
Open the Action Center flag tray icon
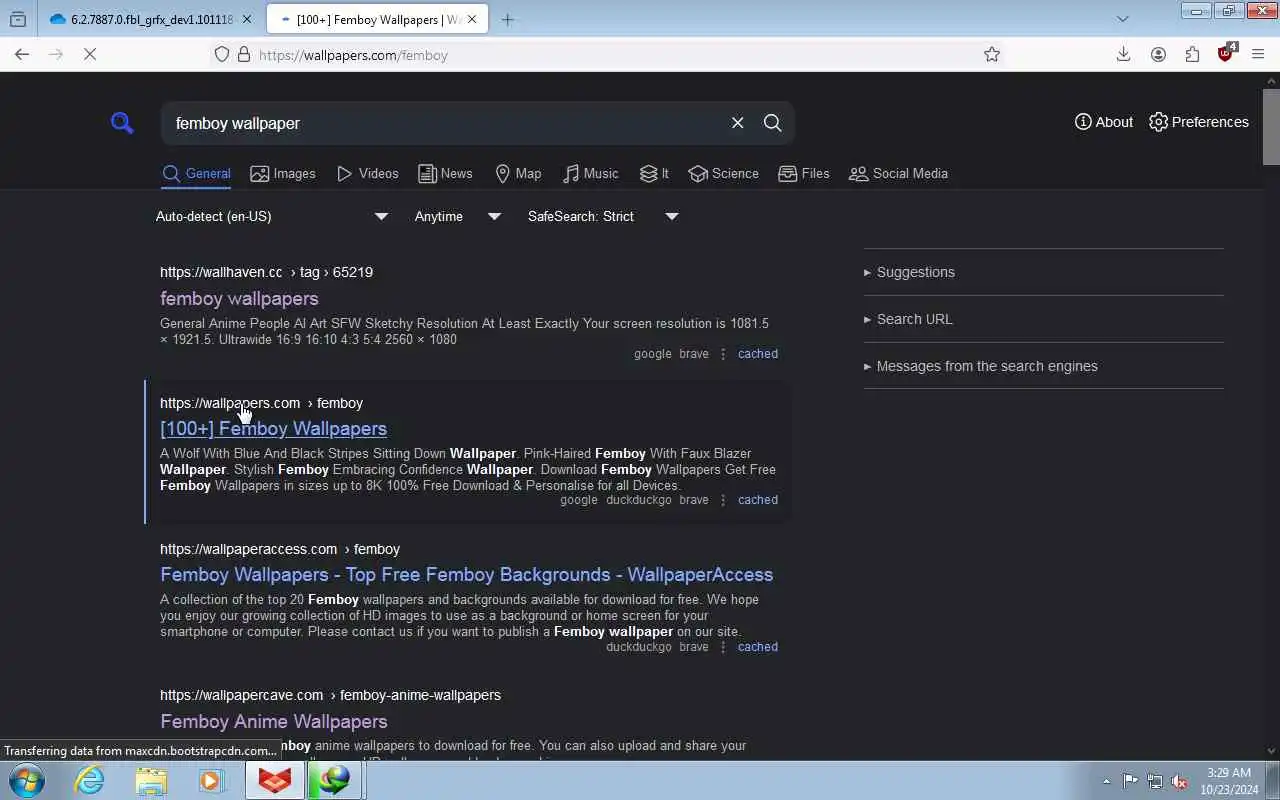[x=1130, y=781]
